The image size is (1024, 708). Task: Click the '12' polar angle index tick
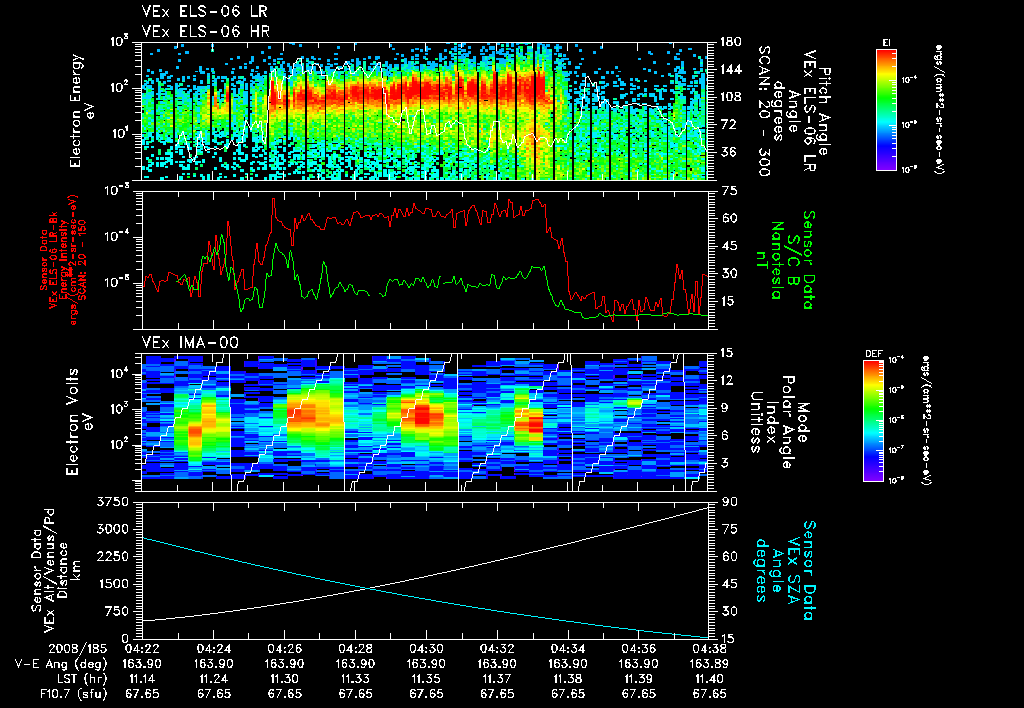point(730,380)
